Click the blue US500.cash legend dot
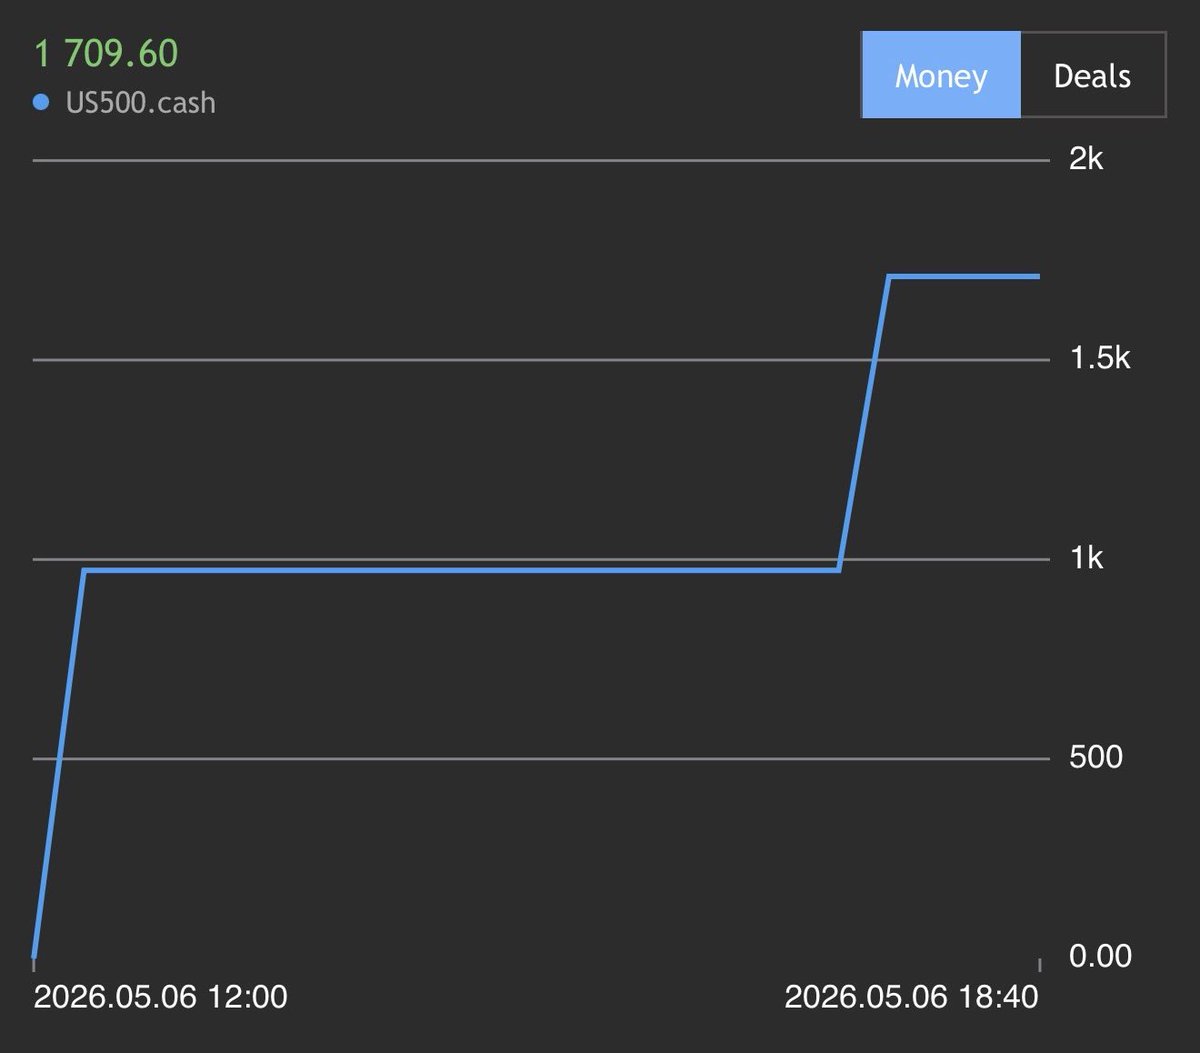Viewport: 1200px width, 1053px height. click(x=41, y=102)
